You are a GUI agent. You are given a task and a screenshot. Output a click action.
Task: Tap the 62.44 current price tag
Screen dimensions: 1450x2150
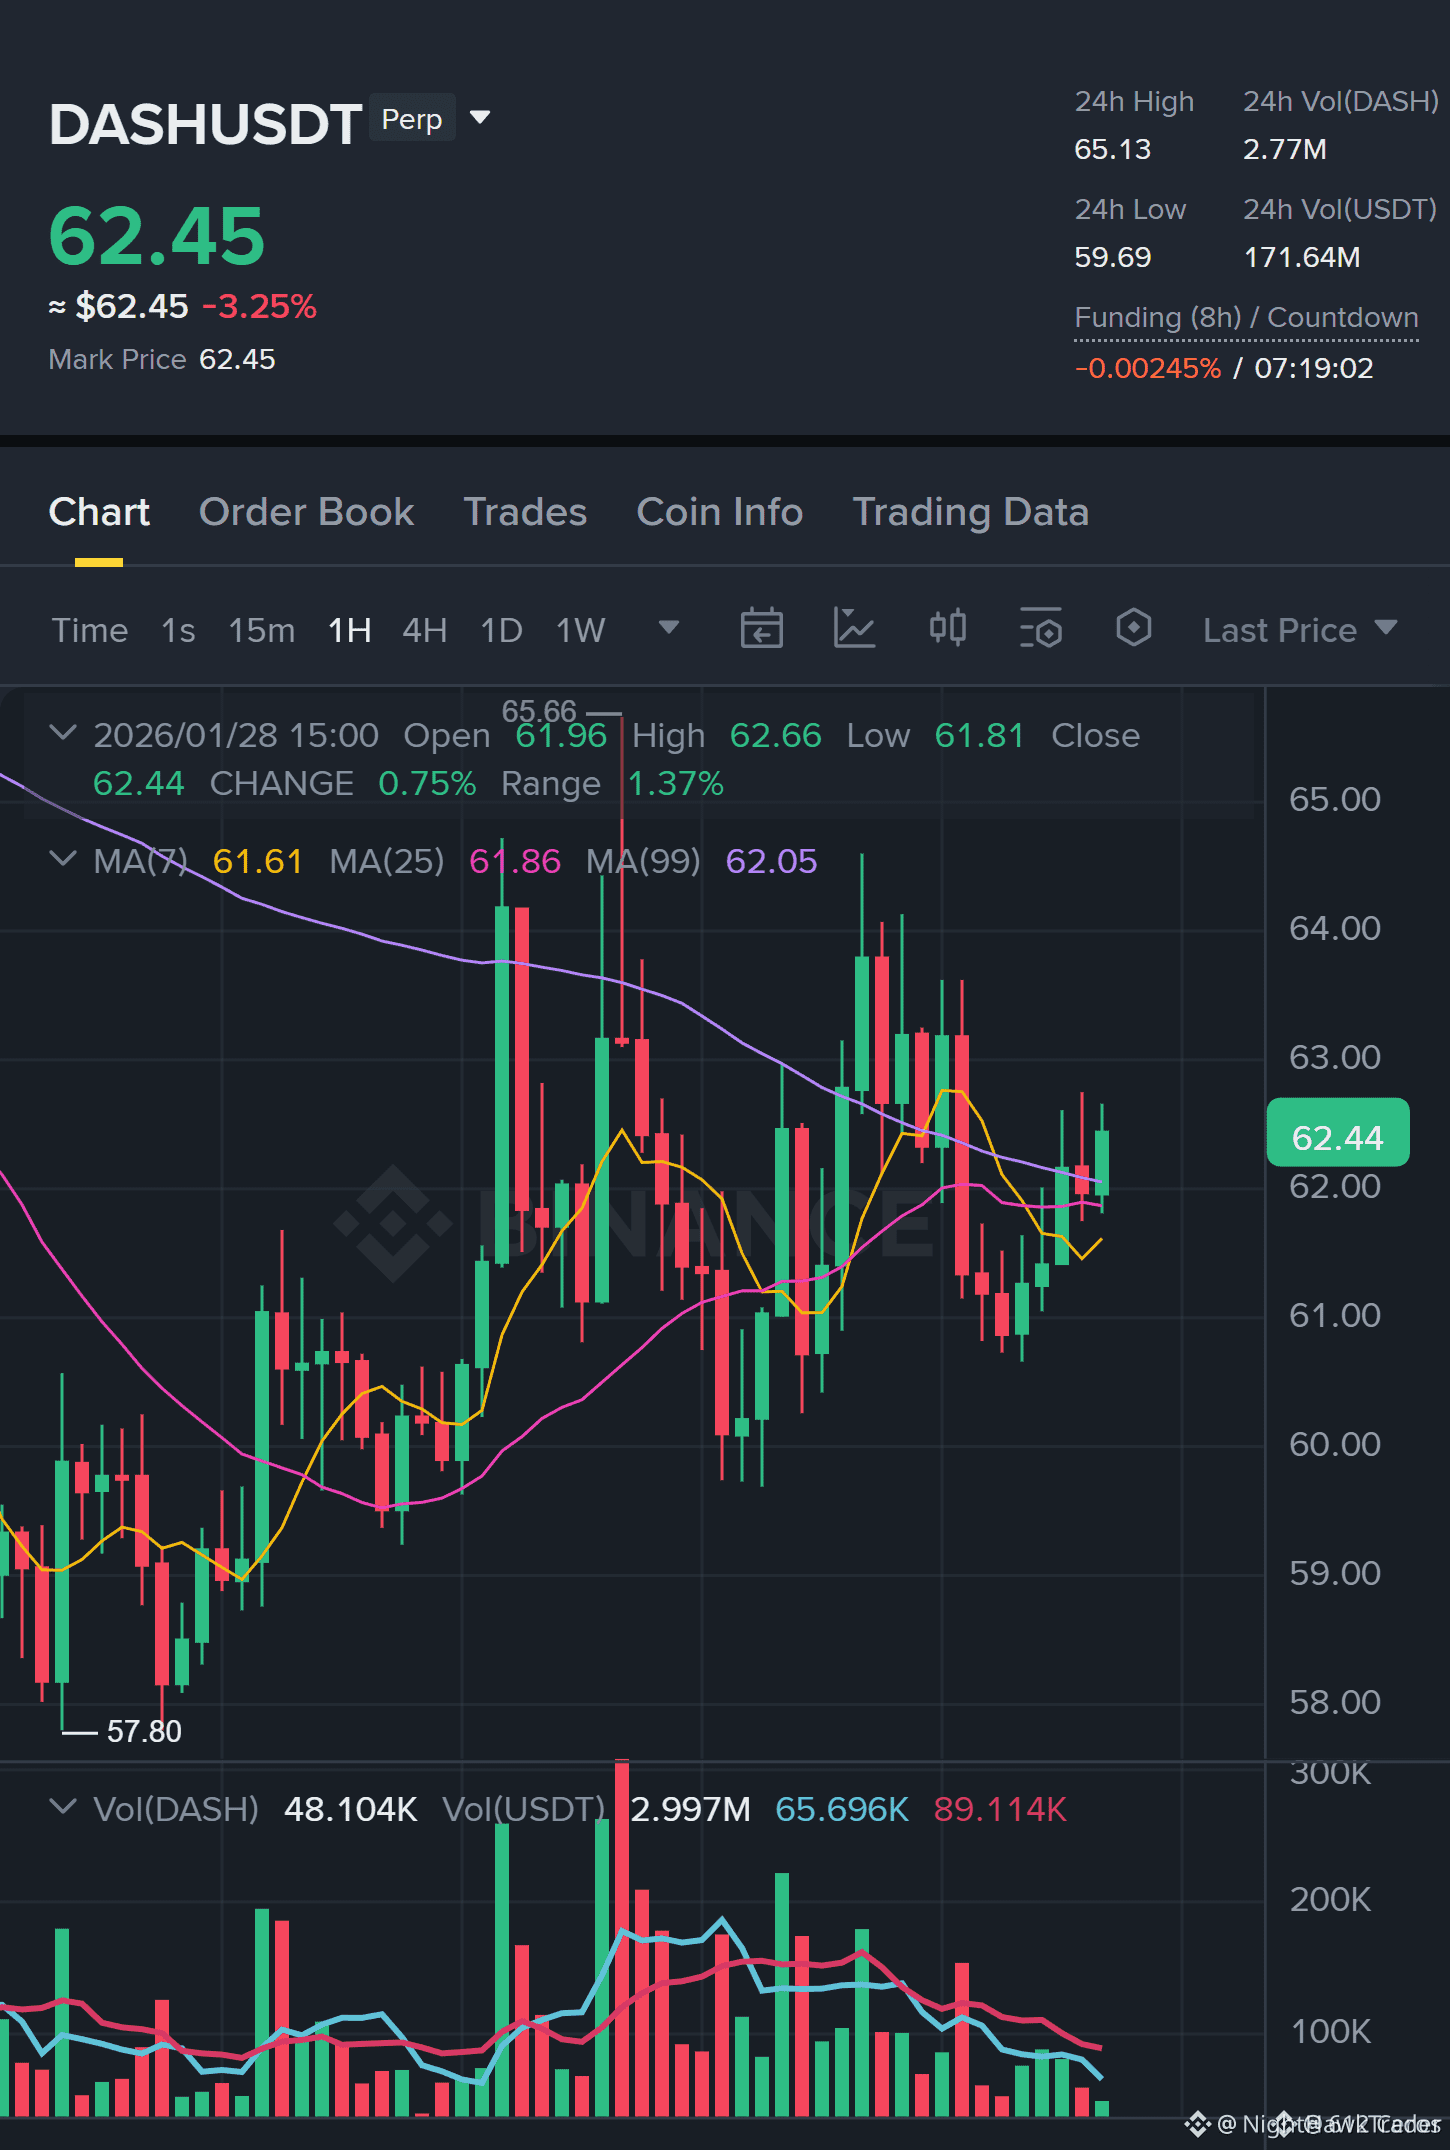[1338, 1133]
